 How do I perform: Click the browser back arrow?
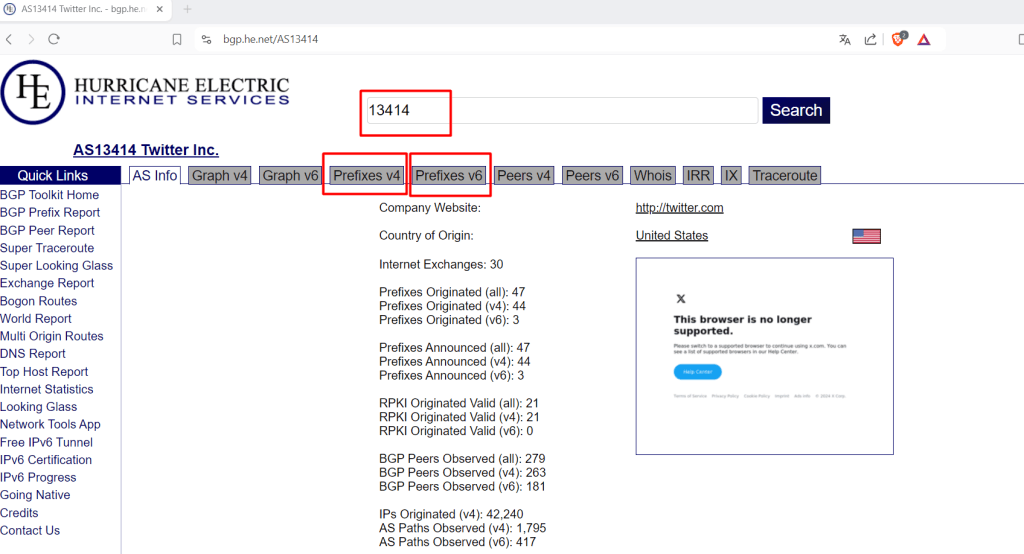click(x=9, y=39)
